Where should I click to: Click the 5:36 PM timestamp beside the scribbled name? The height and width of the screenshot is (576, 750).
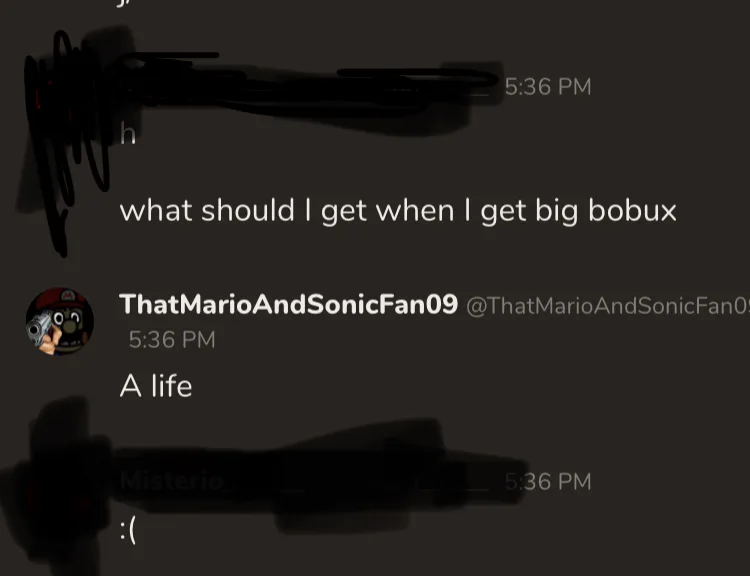coord(548,87)
